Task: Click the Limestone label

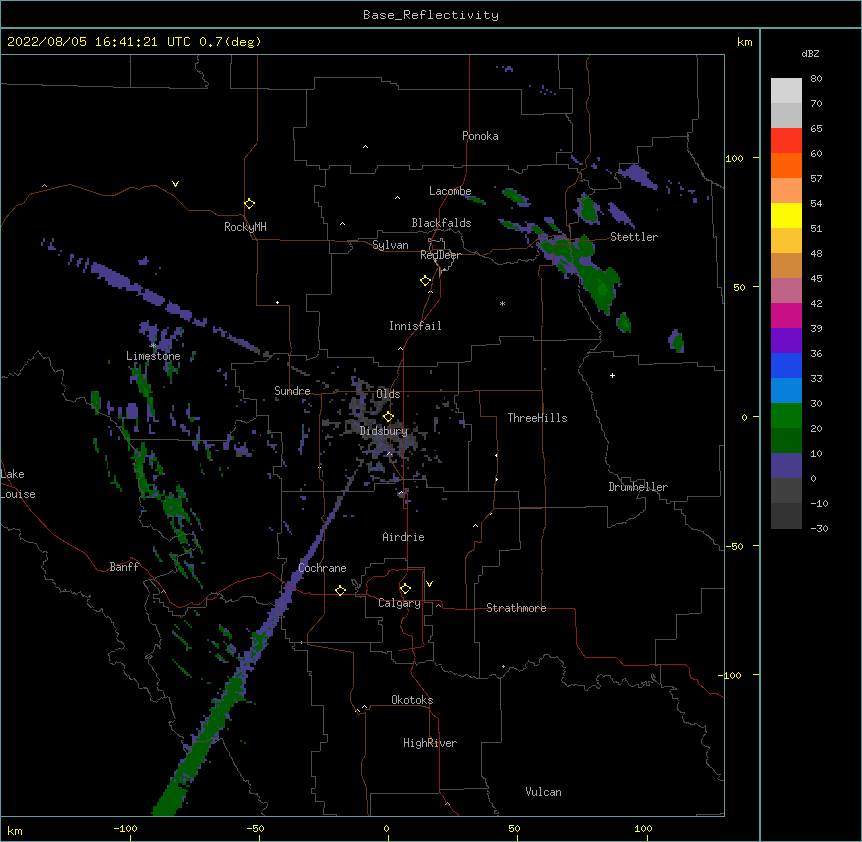Action: [153, 356]
